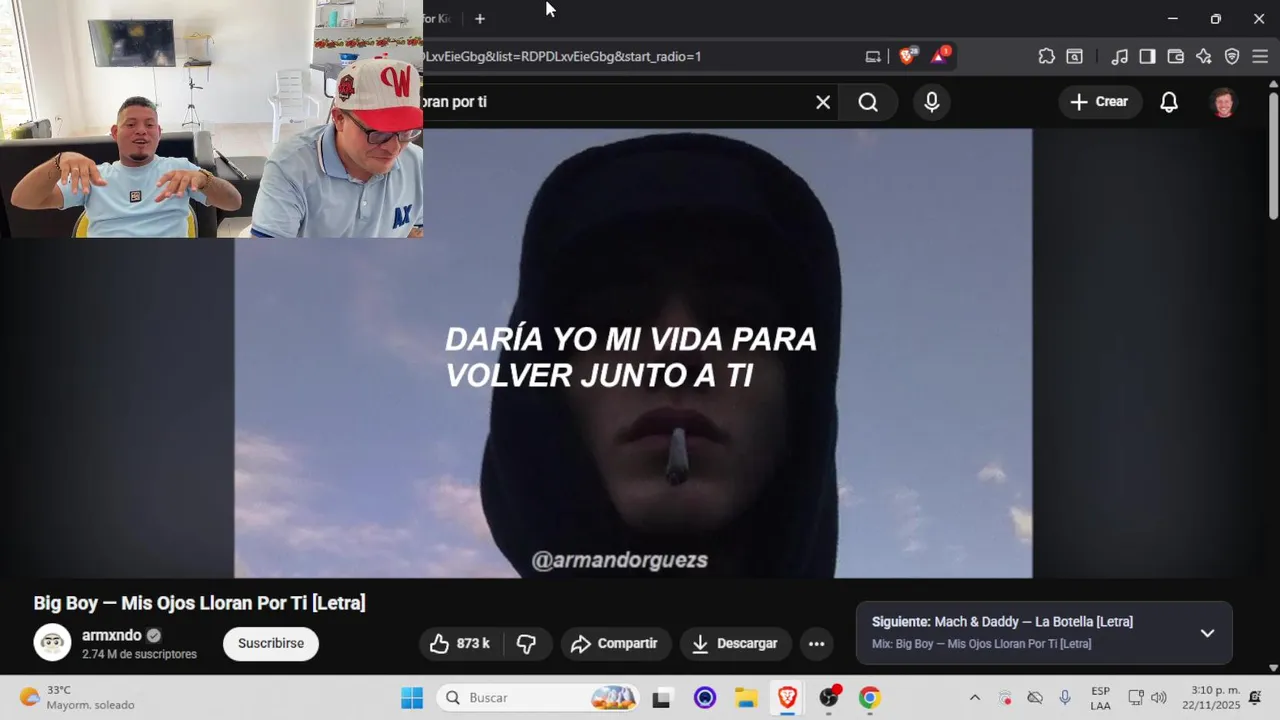Open the Windows Start menu

pos(412,698)
